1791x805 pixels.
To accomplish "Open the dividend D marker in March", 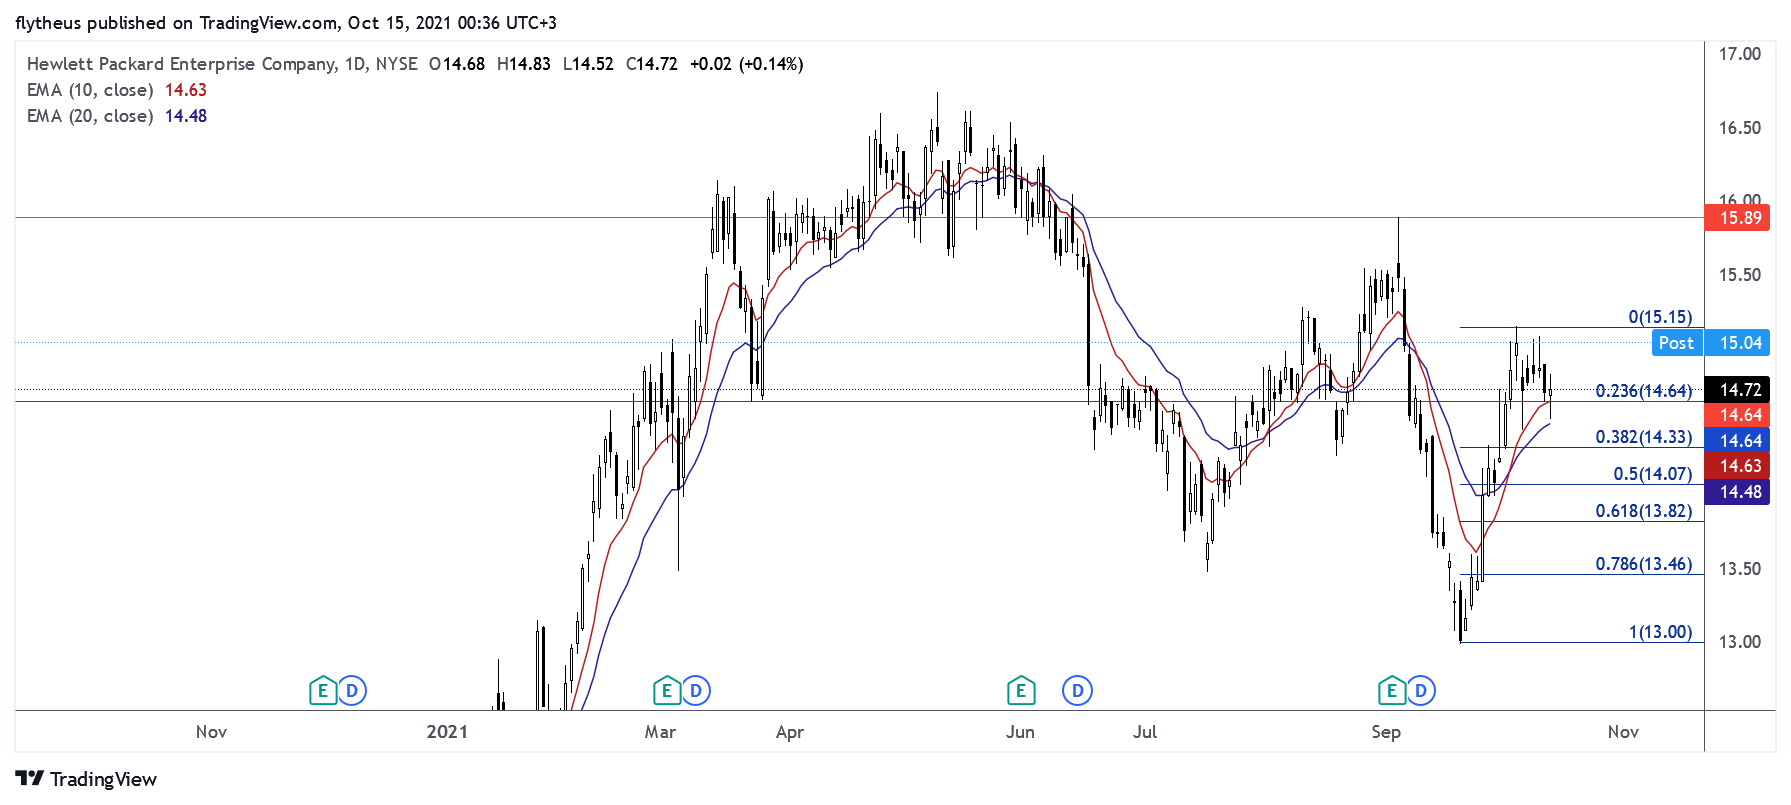I will pyautogui.click(x=696, y=691).
